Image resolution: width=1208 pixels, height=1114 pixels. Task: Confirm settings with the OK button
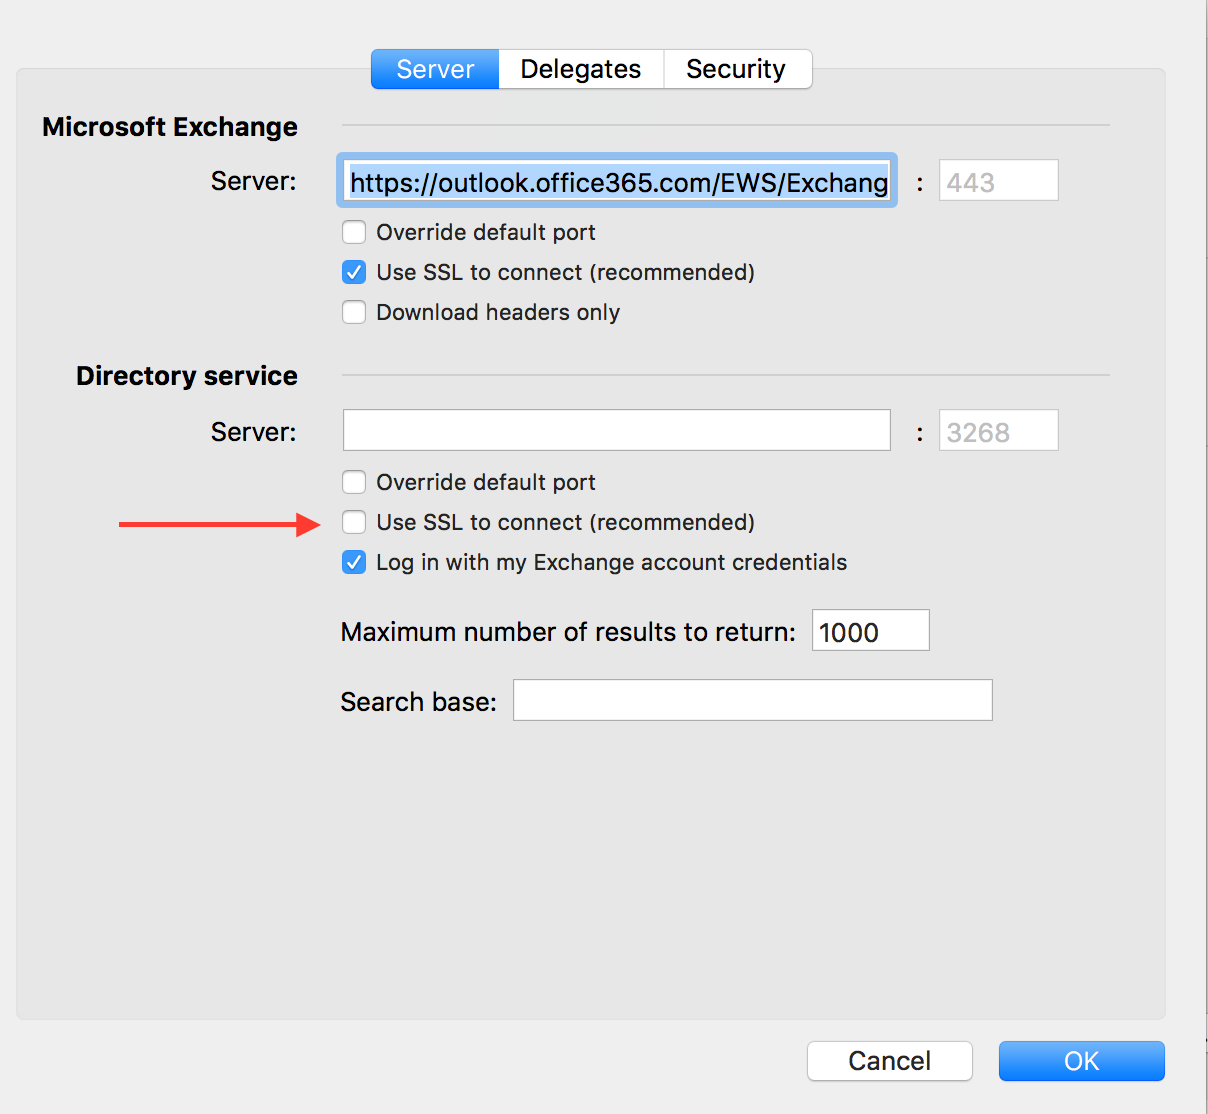(x=1082, y=1061)
